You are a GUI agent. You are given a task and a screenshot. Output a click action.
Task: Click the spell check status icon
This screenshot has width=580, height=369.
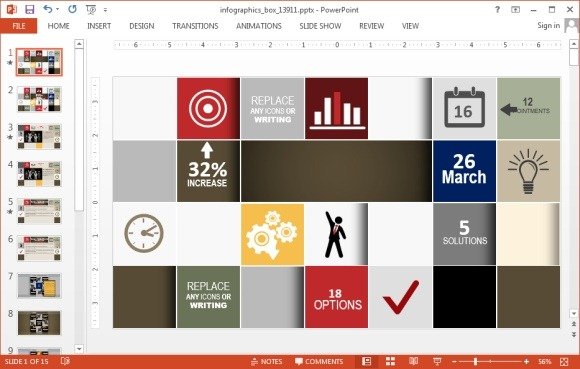[65, 361]
